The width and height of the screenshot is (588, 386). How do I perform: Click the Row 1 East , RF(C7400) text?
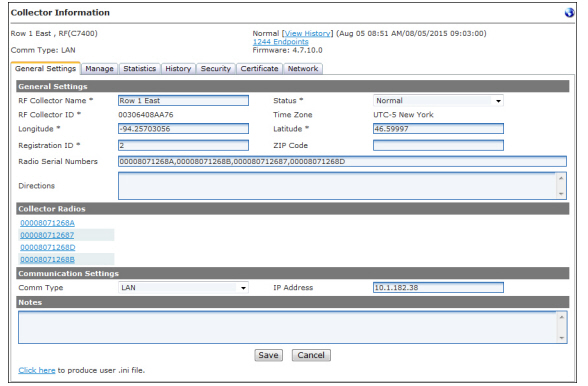click(54, 33)
